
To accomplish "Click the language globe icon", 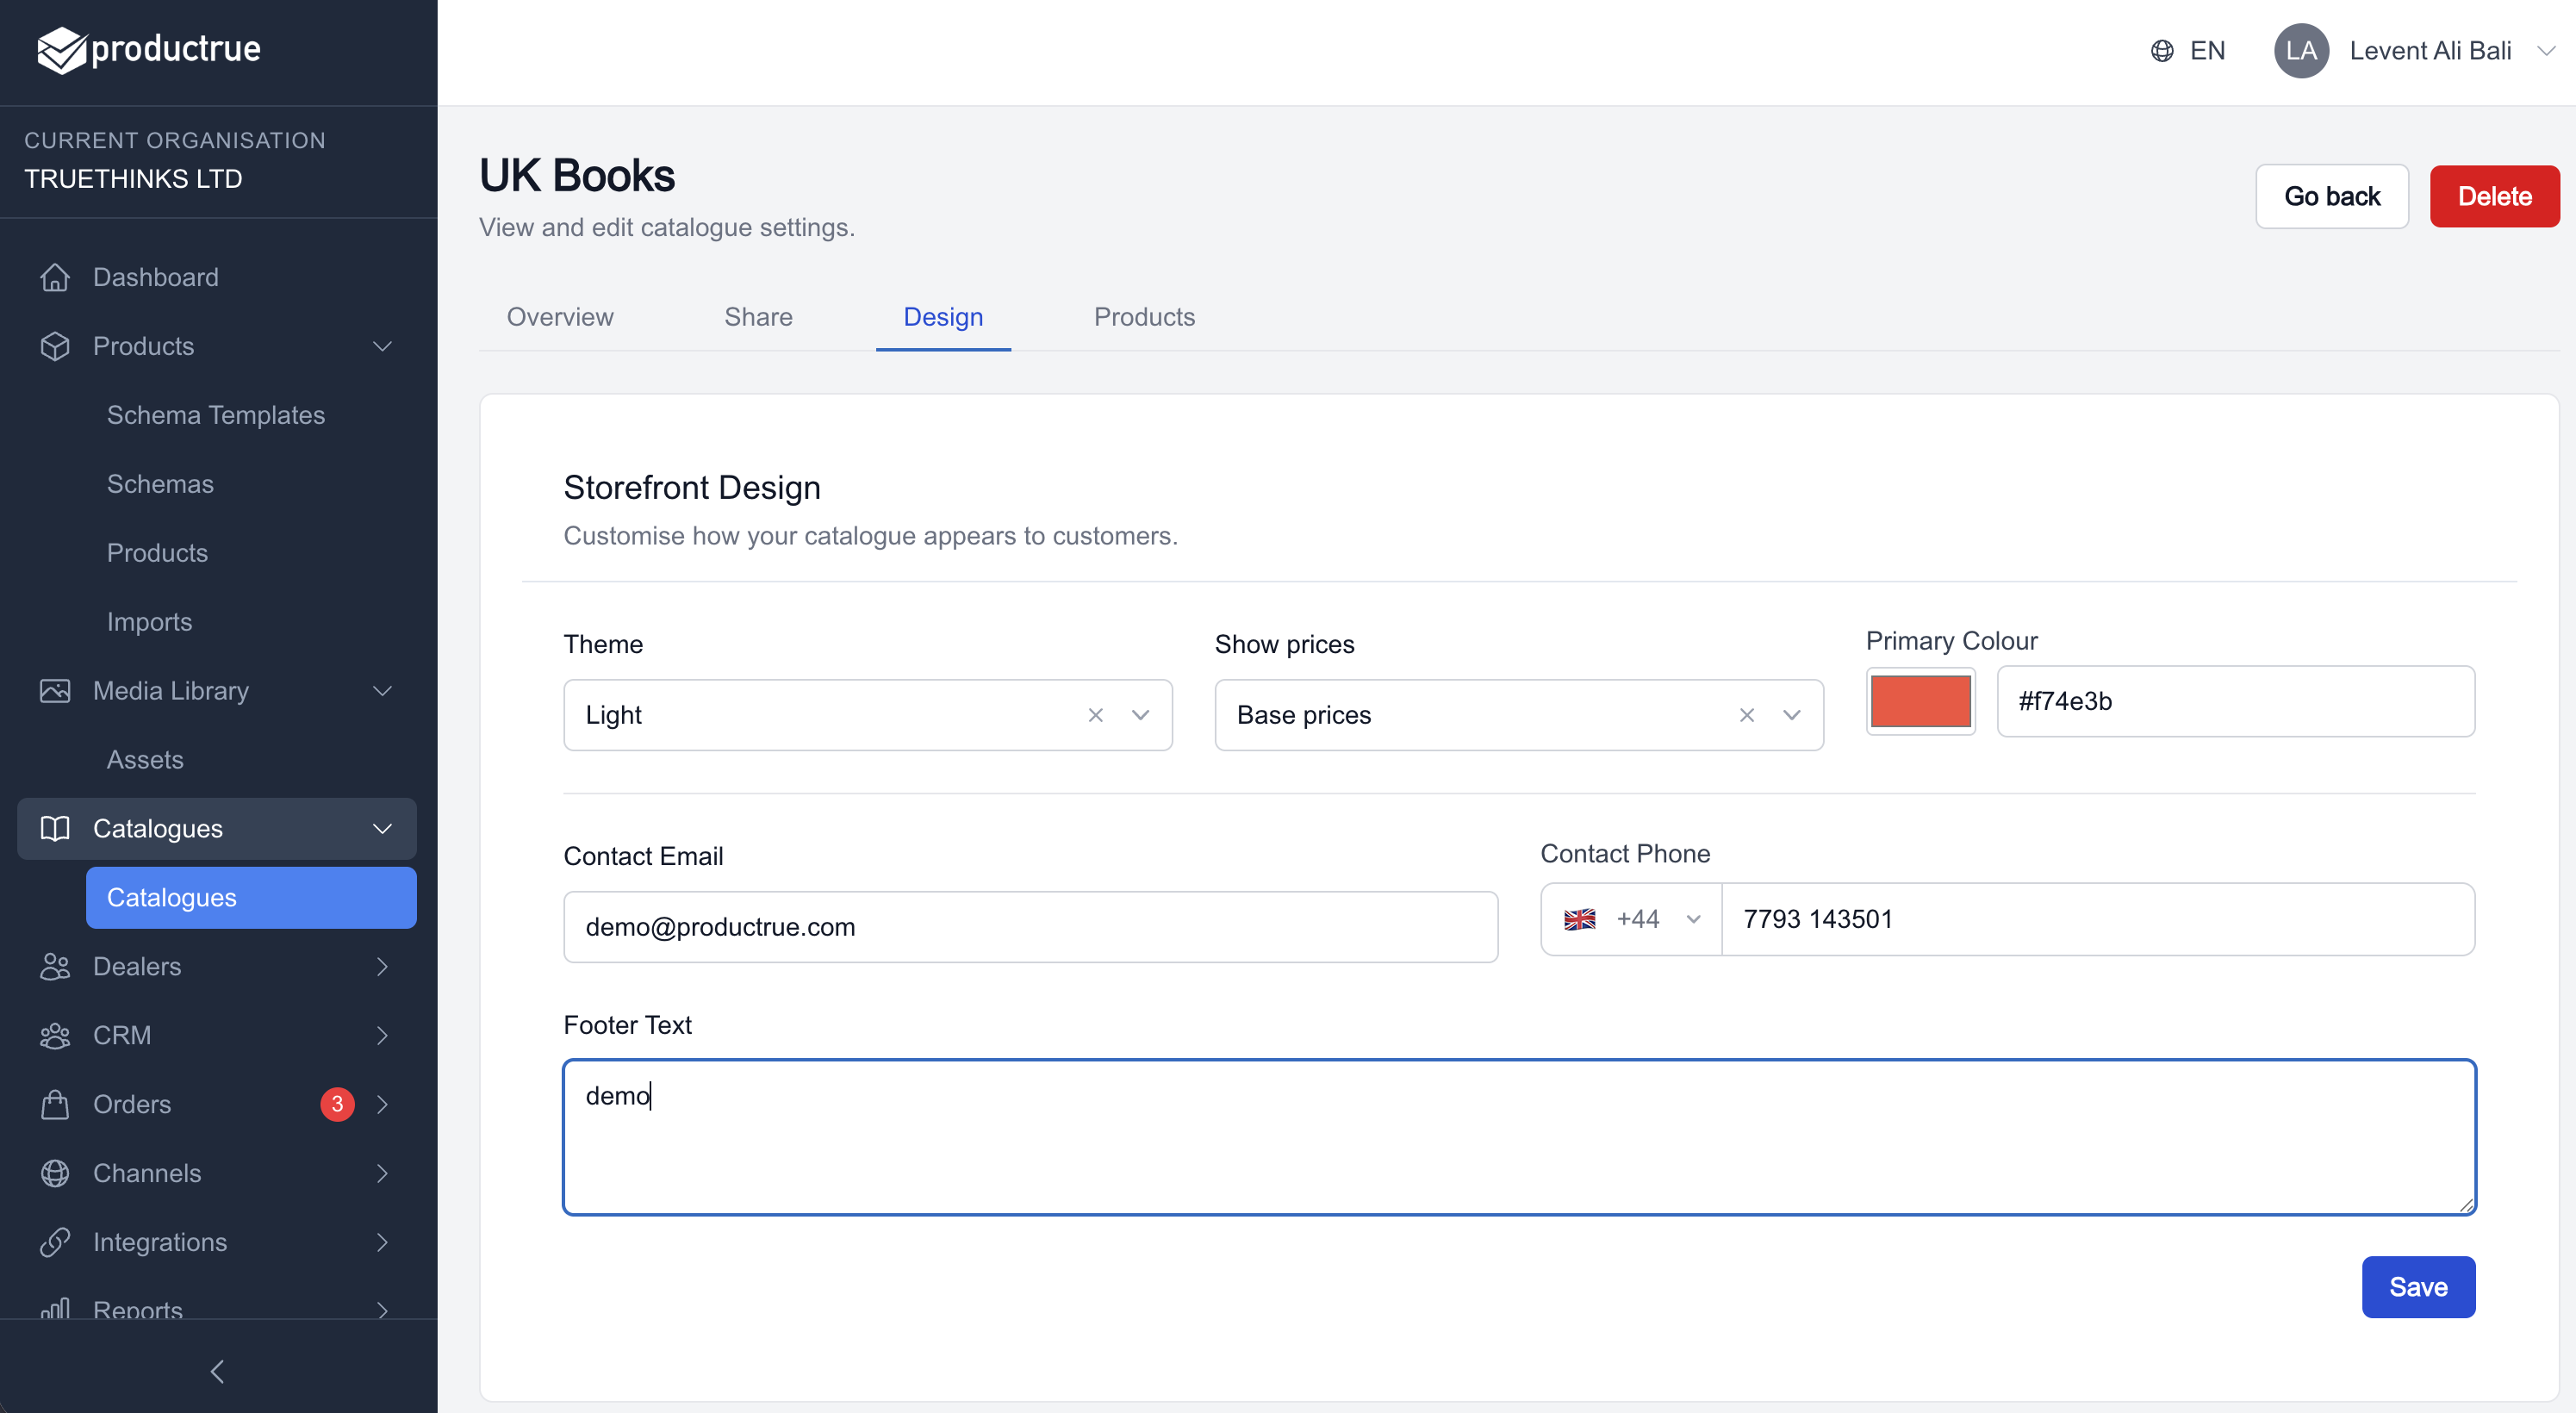I will pos(2162,51).
